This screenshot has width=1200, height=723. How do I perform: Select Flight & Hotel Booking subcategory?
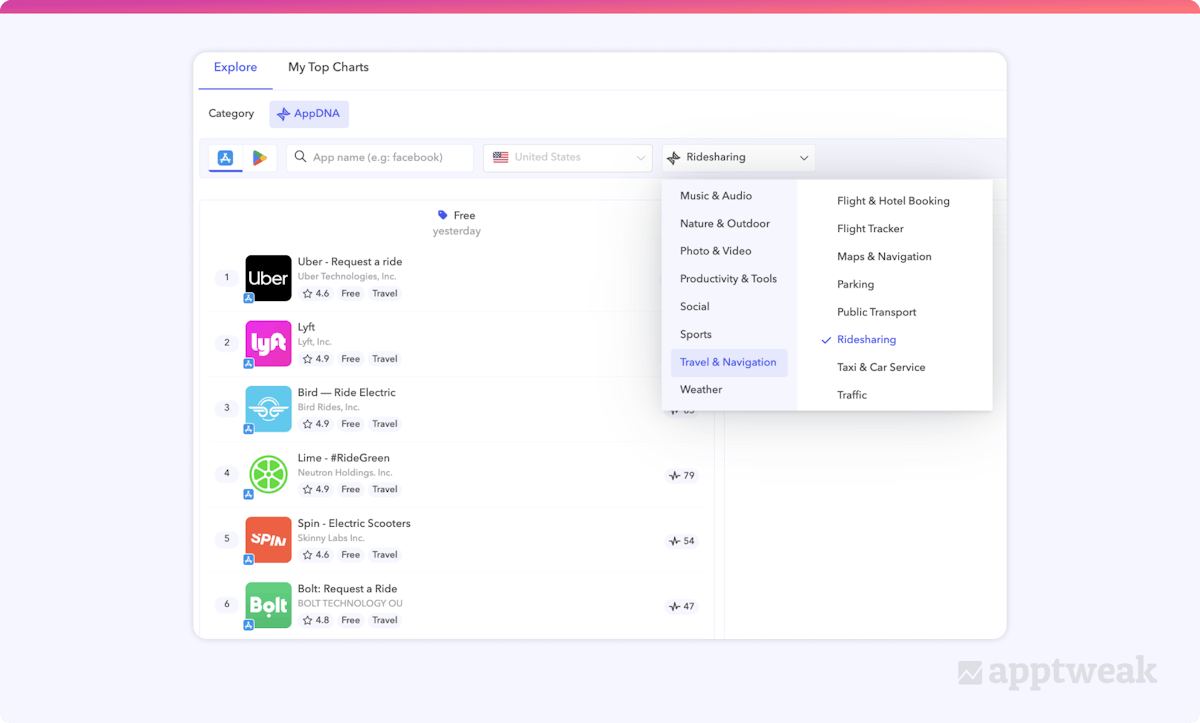(894, 201)
